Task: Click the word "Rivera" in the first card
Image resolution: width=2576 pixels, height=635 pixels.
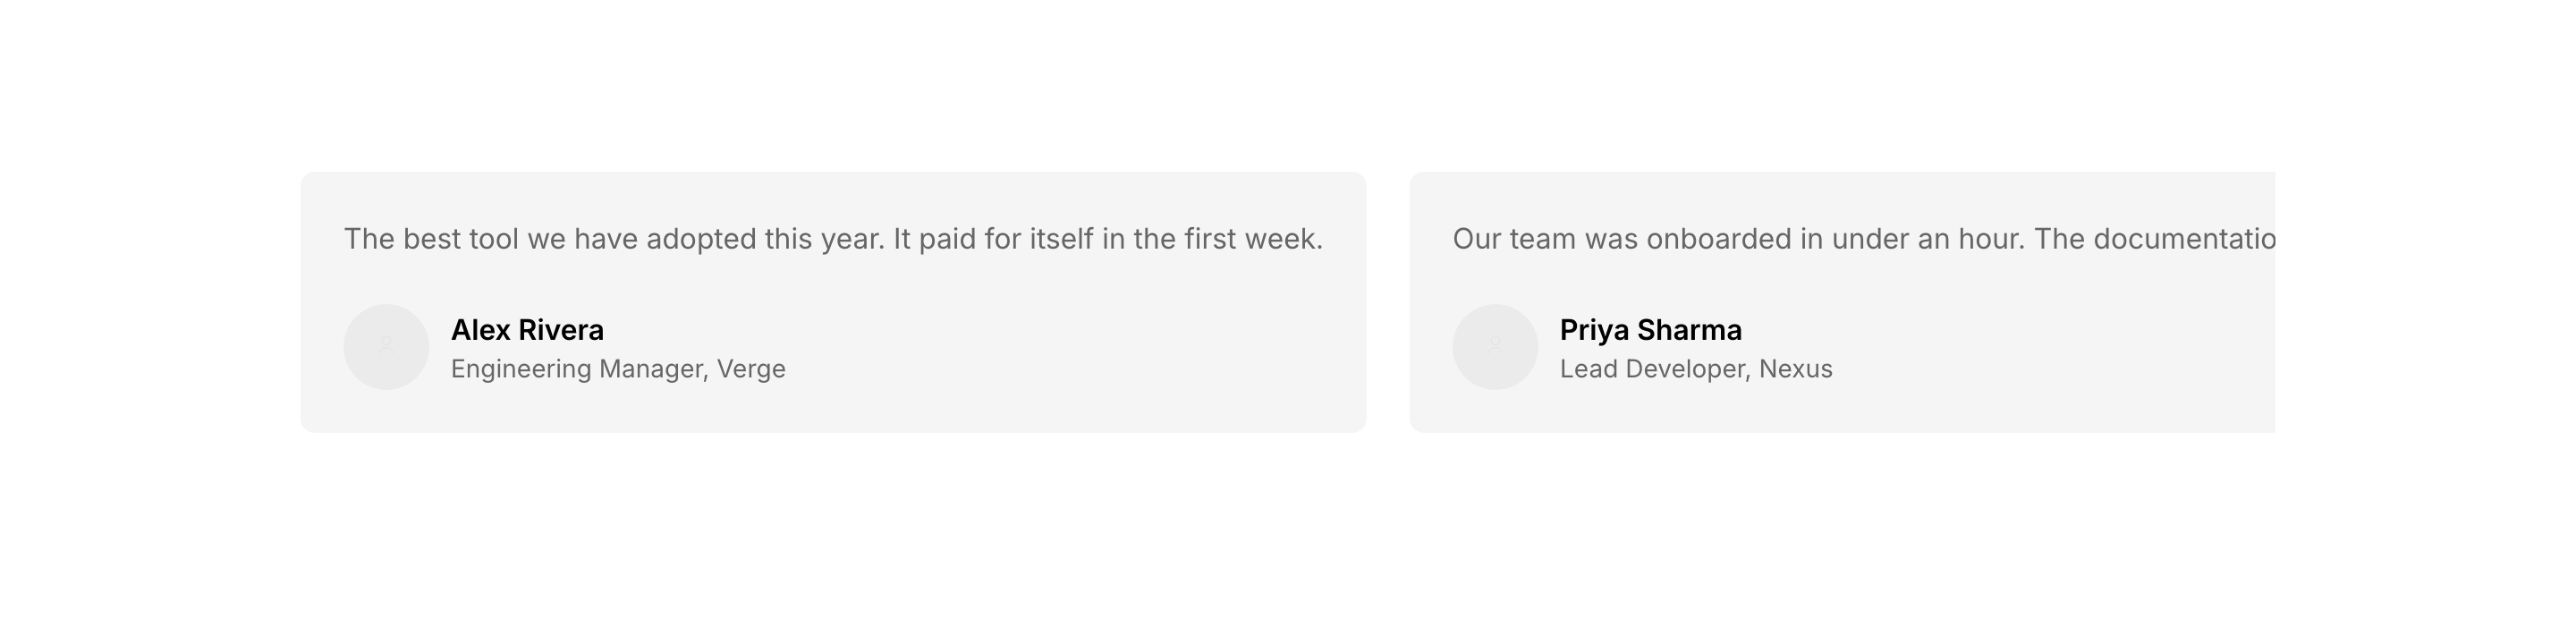Action: [561, 330]
